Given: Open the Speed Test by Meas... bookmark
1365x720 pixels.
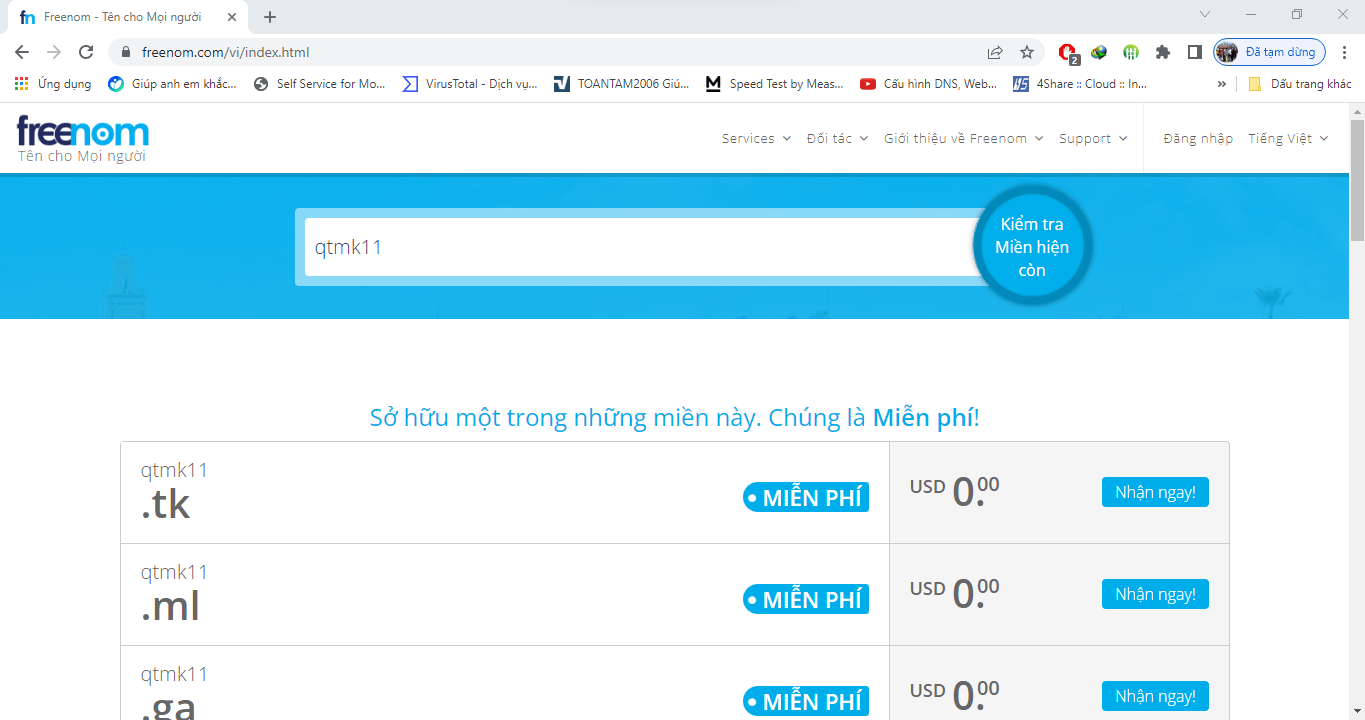Looking at the screenshot, I should [x=775, y=84].
